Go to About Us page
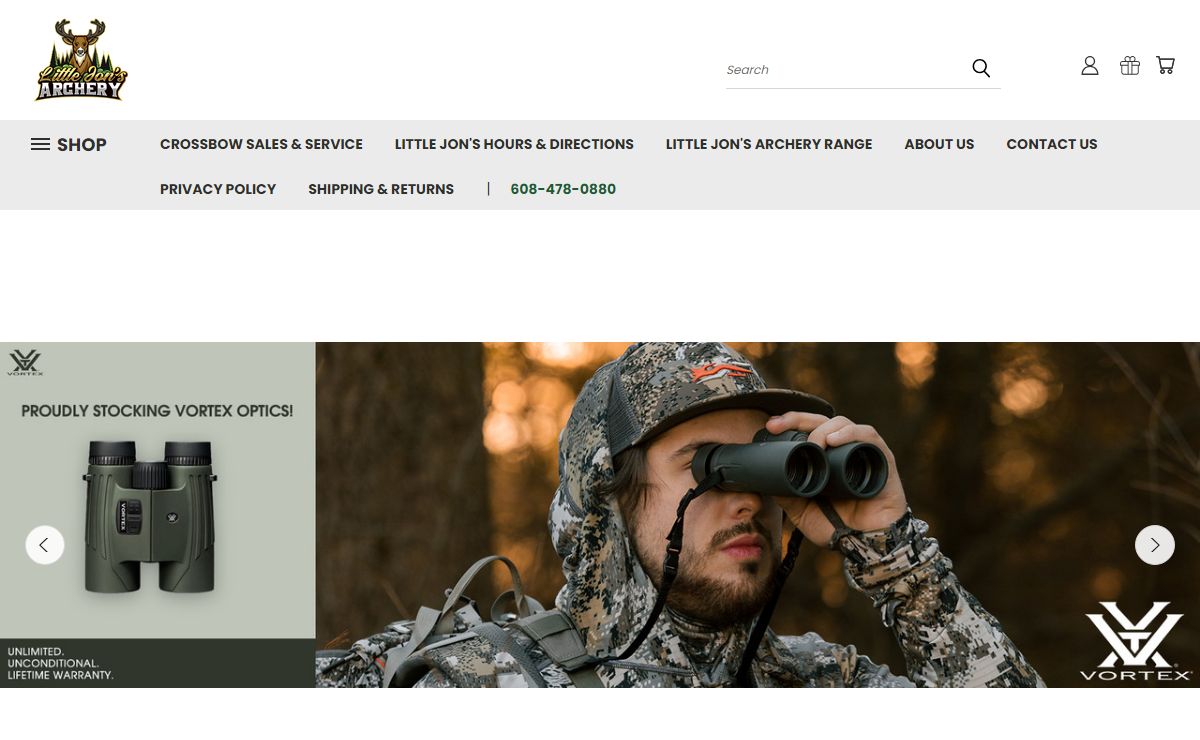 click(x=939, y=144)
